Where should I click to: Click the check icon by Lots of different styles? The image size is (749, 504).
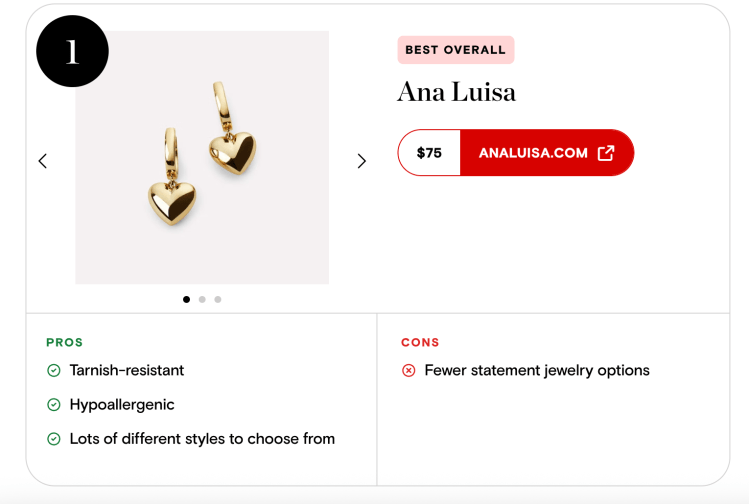pos(54,439)
